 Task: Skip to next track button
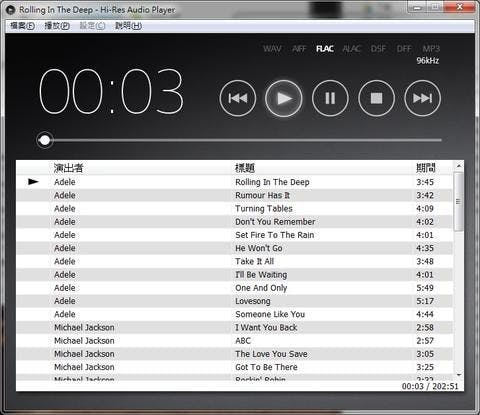tap(422, 98)
